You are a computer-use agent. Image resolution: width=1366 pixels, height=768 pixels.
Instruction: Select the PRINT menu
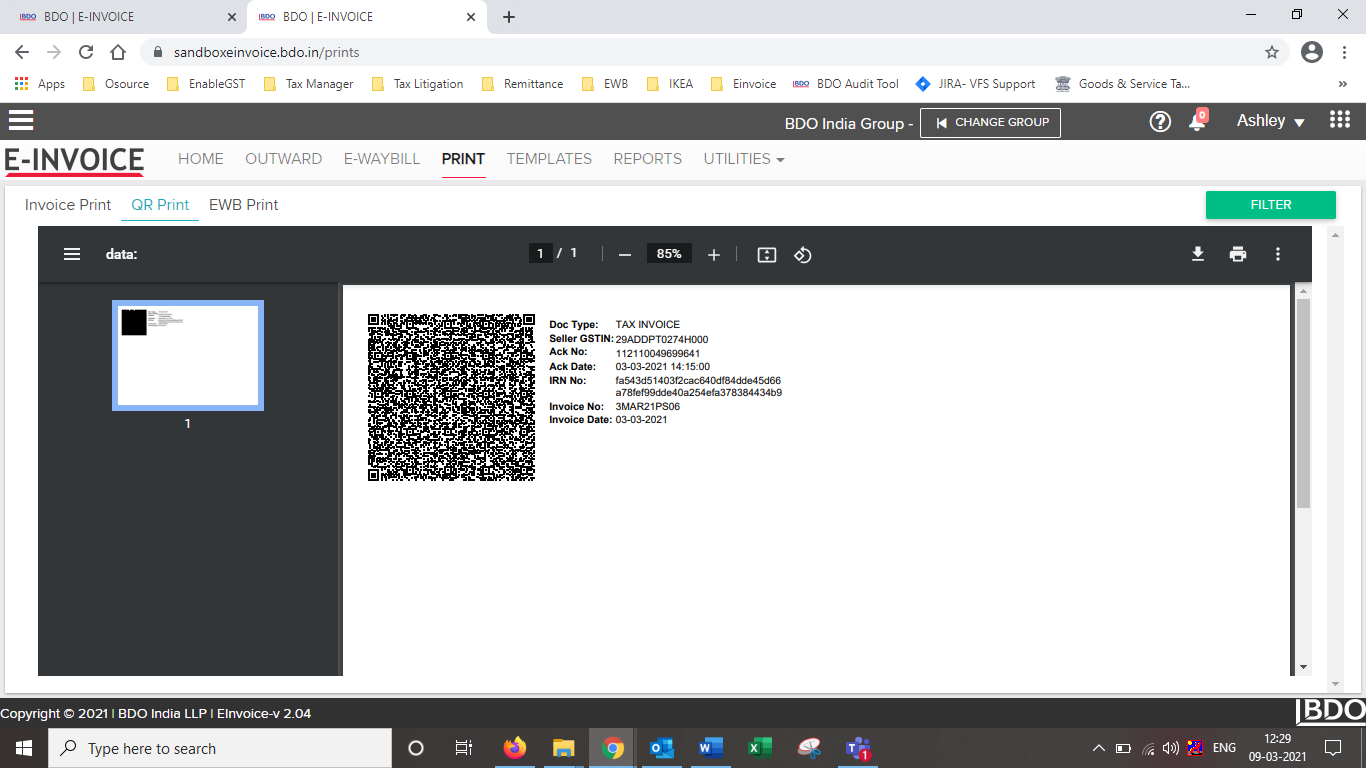point(463,158)
